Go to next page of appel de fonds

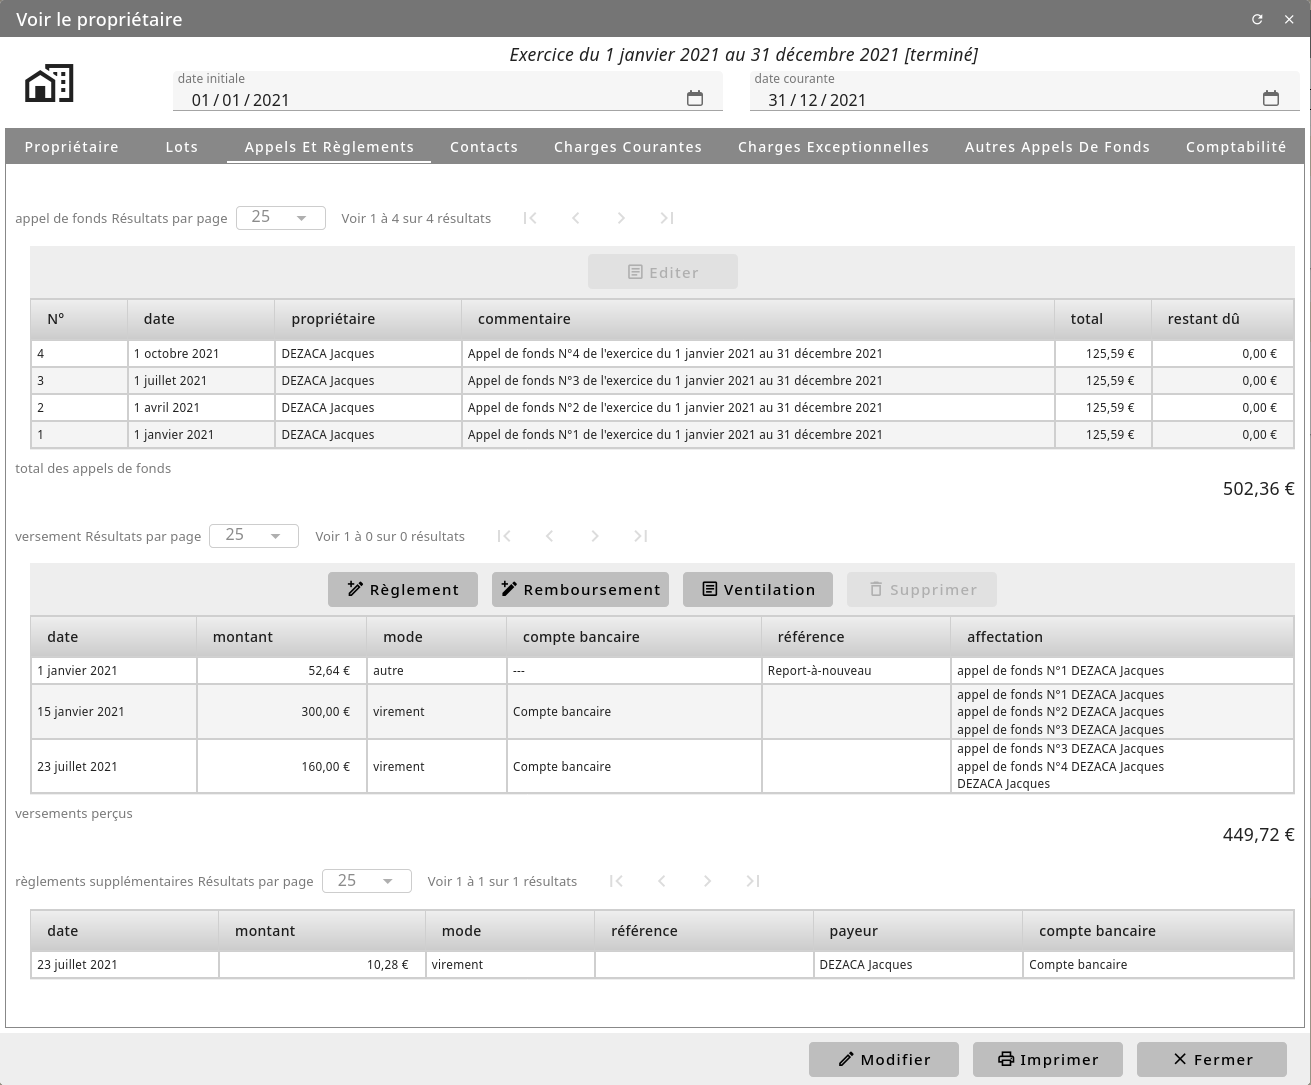621,218
